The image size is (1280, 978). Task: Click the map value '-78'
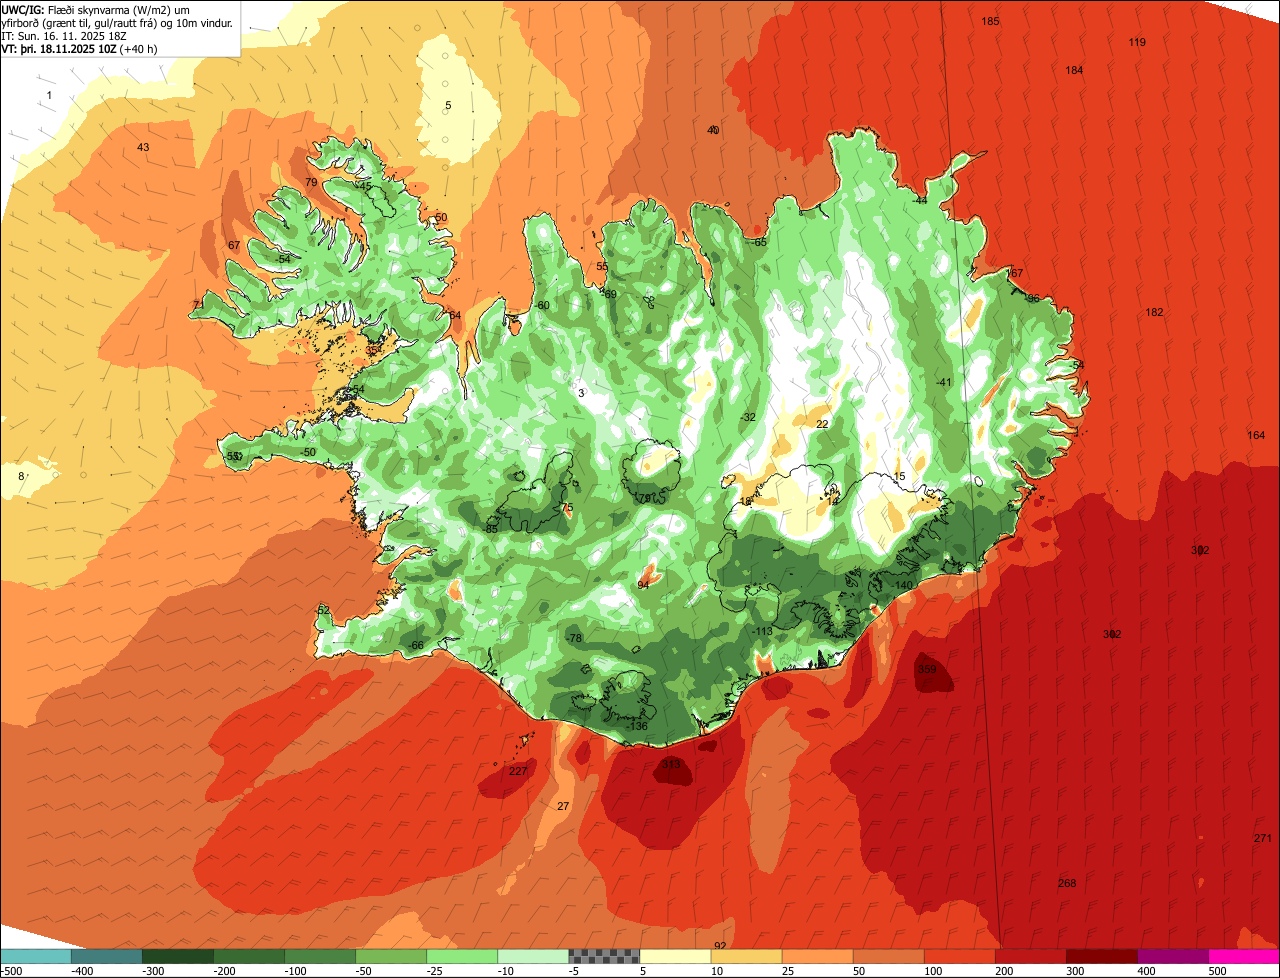[x=574, y=638]
